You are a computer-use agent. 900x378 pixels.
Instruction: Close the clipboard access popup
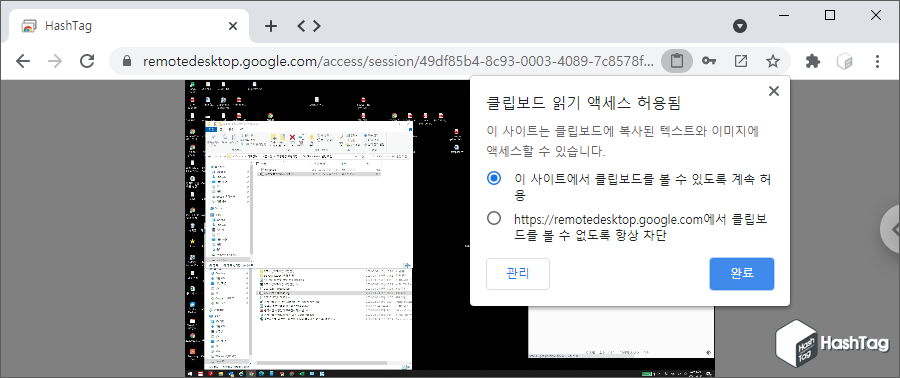(774, 91)
